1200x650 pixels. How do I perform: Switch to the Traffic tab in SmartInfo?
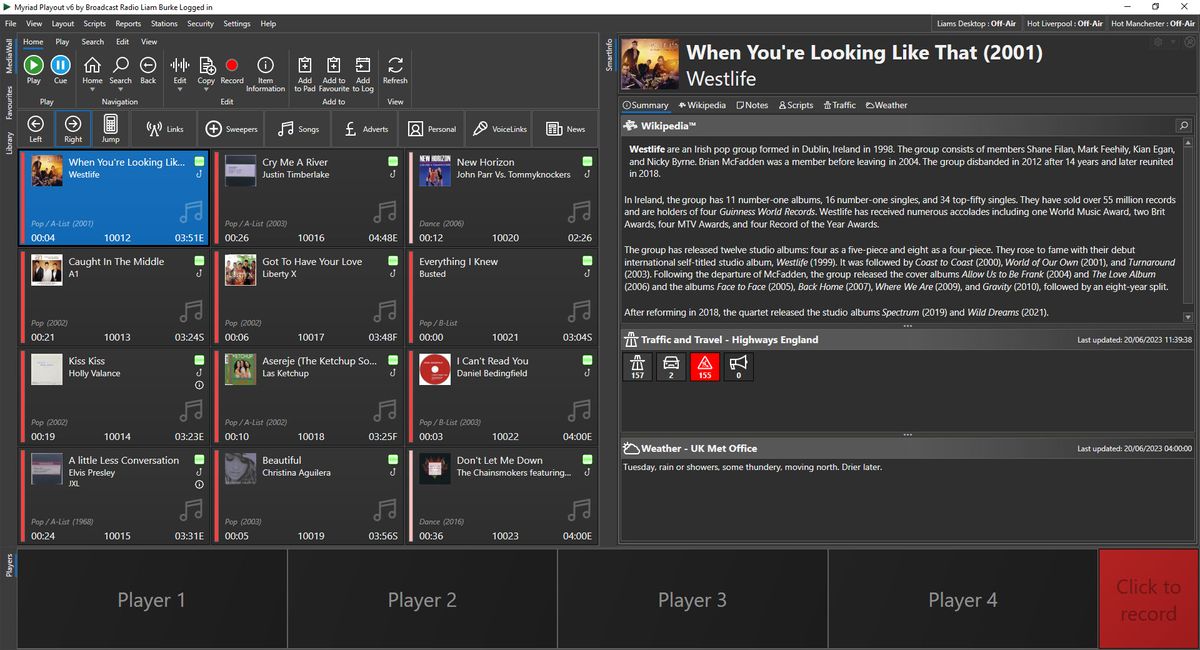[x=839, y=105]
